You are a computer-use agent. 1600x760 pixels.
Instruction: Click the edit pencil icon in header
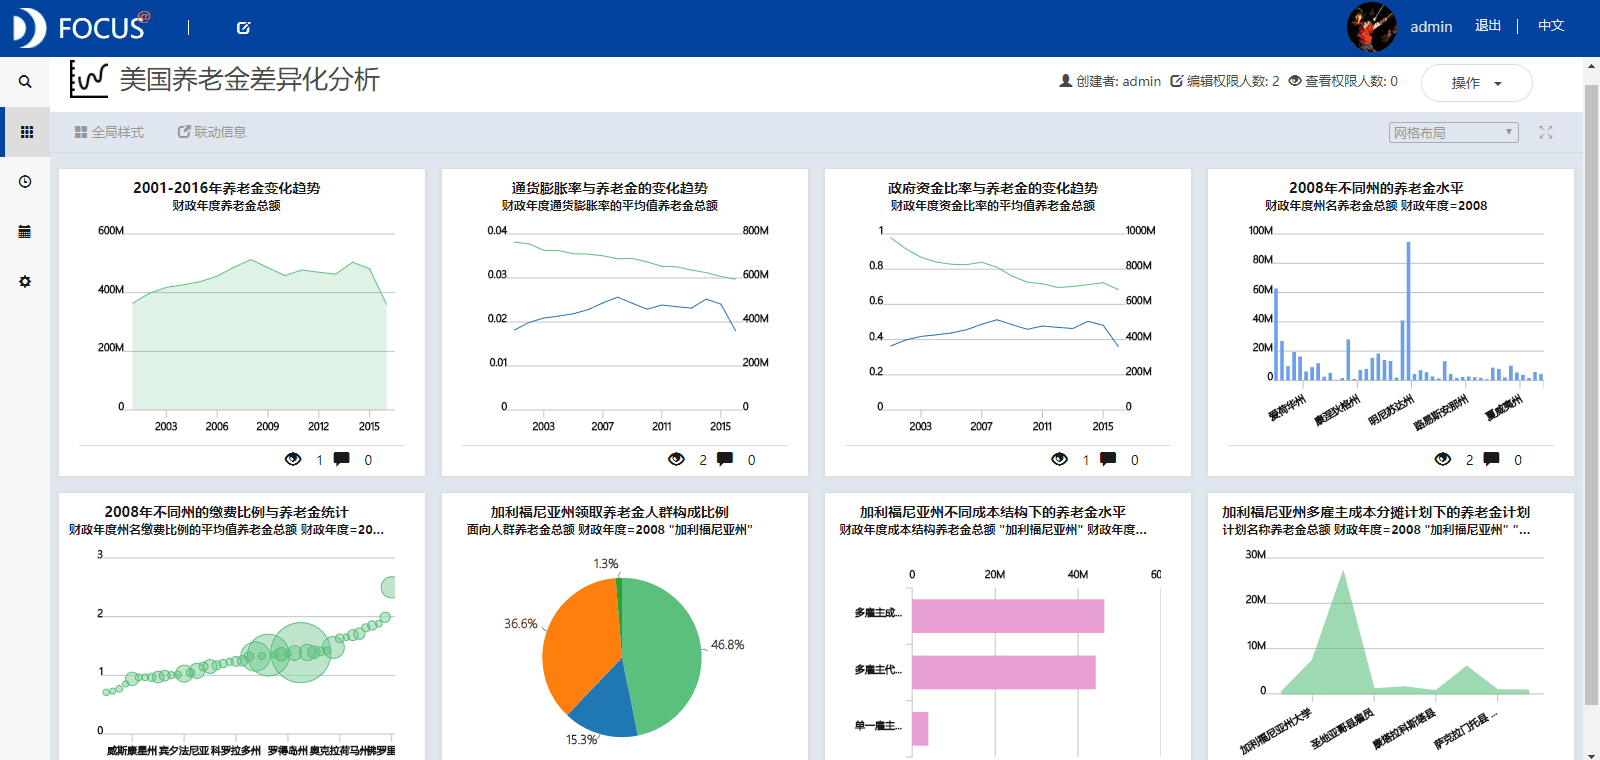[243, 28]
